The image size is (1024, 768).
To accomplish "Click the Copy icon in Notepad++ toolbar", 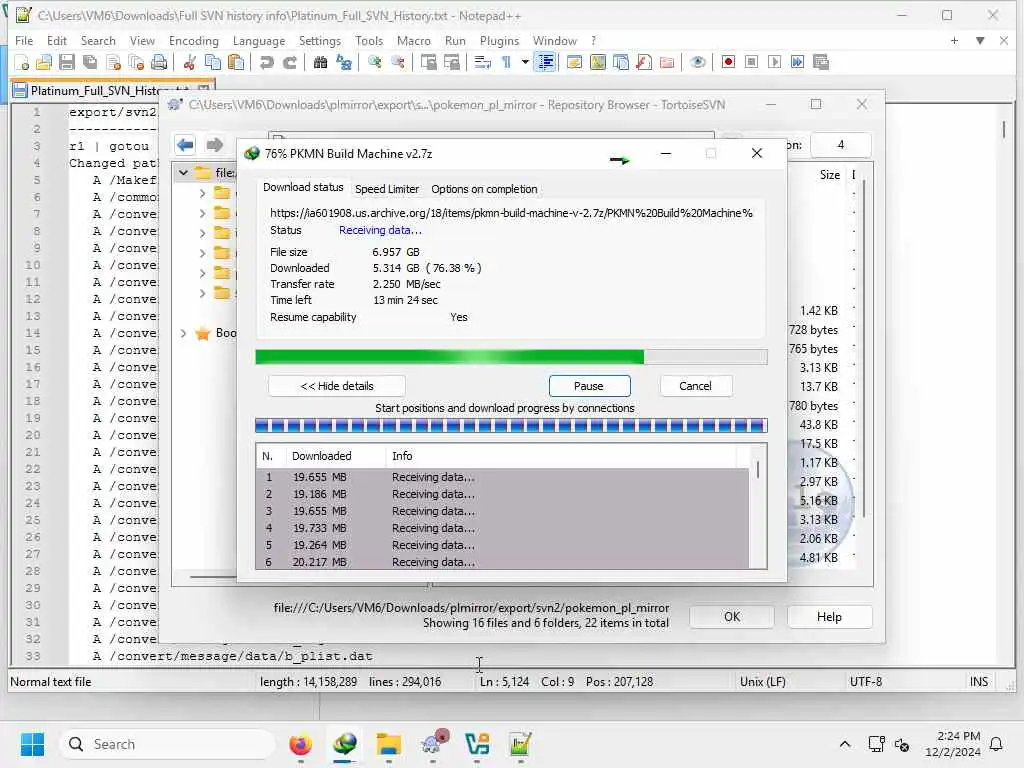I will click(213, 63).
